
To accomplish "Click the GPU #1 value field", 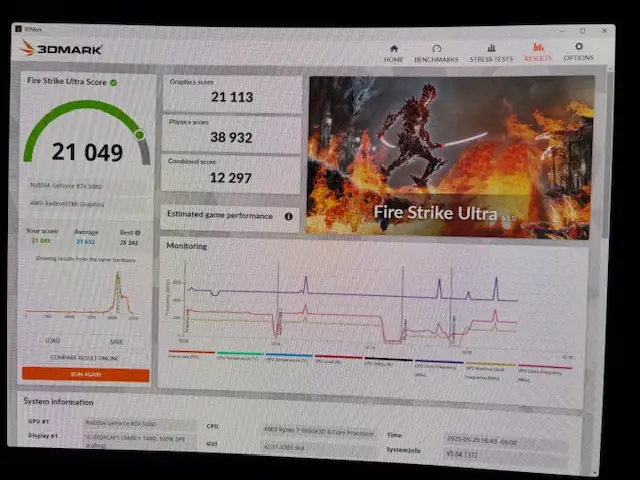I will (x=139, y=424).
